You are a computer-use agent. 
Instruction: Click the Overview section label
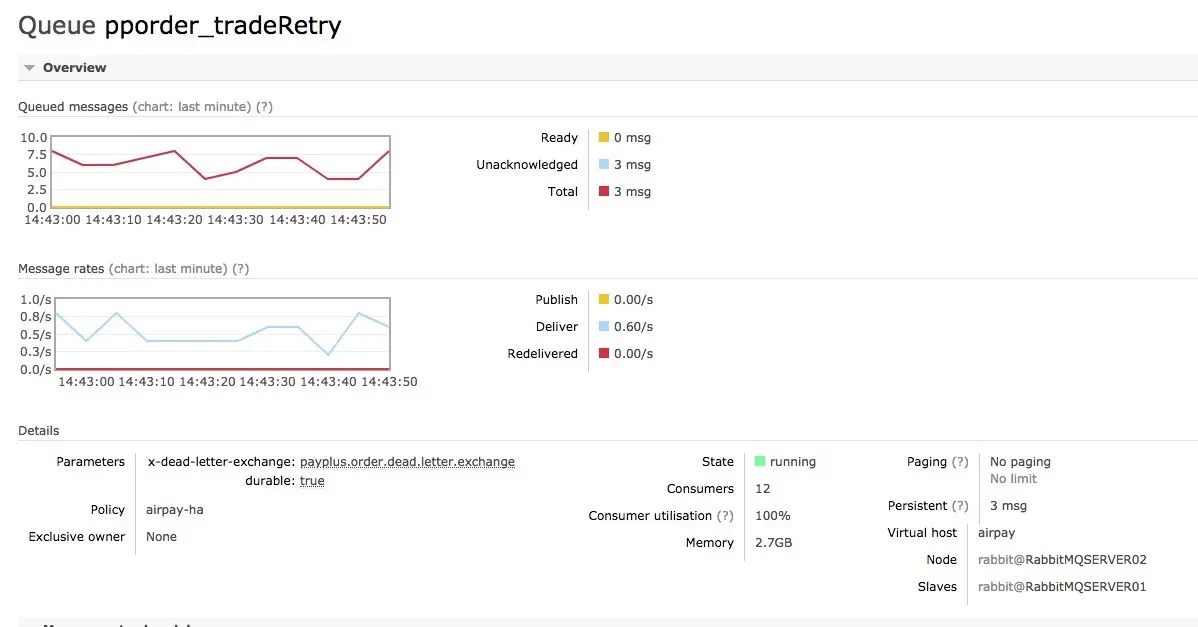click(75, 68)
